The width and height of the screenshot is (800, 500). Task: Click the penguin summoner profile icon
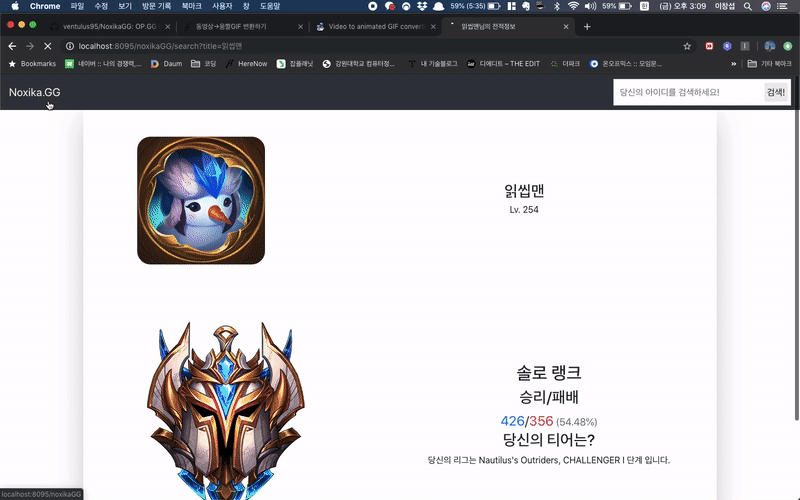(x=201, y=201)
